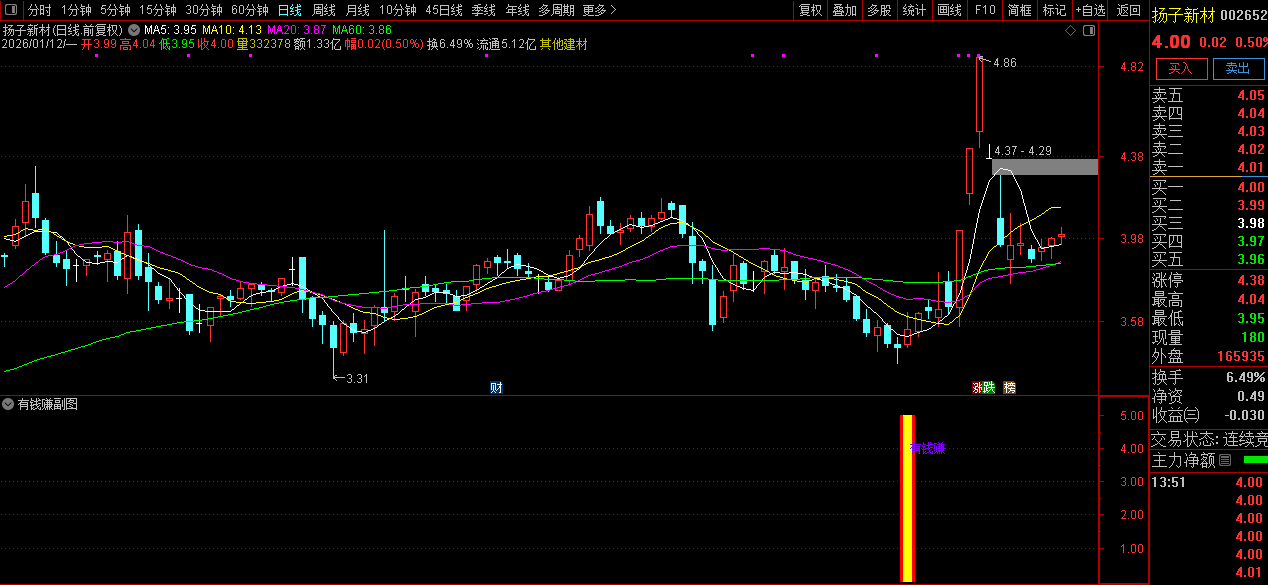Open the 更多 periods dropdown
Viewport: 1268px width, 585px height.
[x=598, y=10]
